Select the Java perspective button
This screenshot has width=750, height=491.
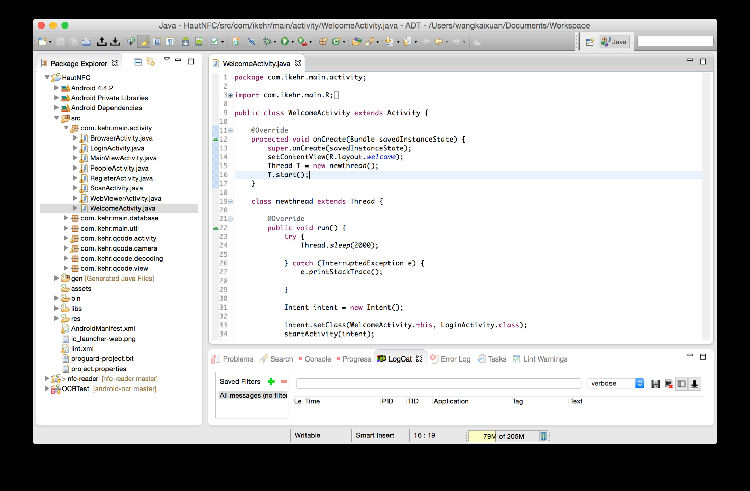tap(616, 41)
